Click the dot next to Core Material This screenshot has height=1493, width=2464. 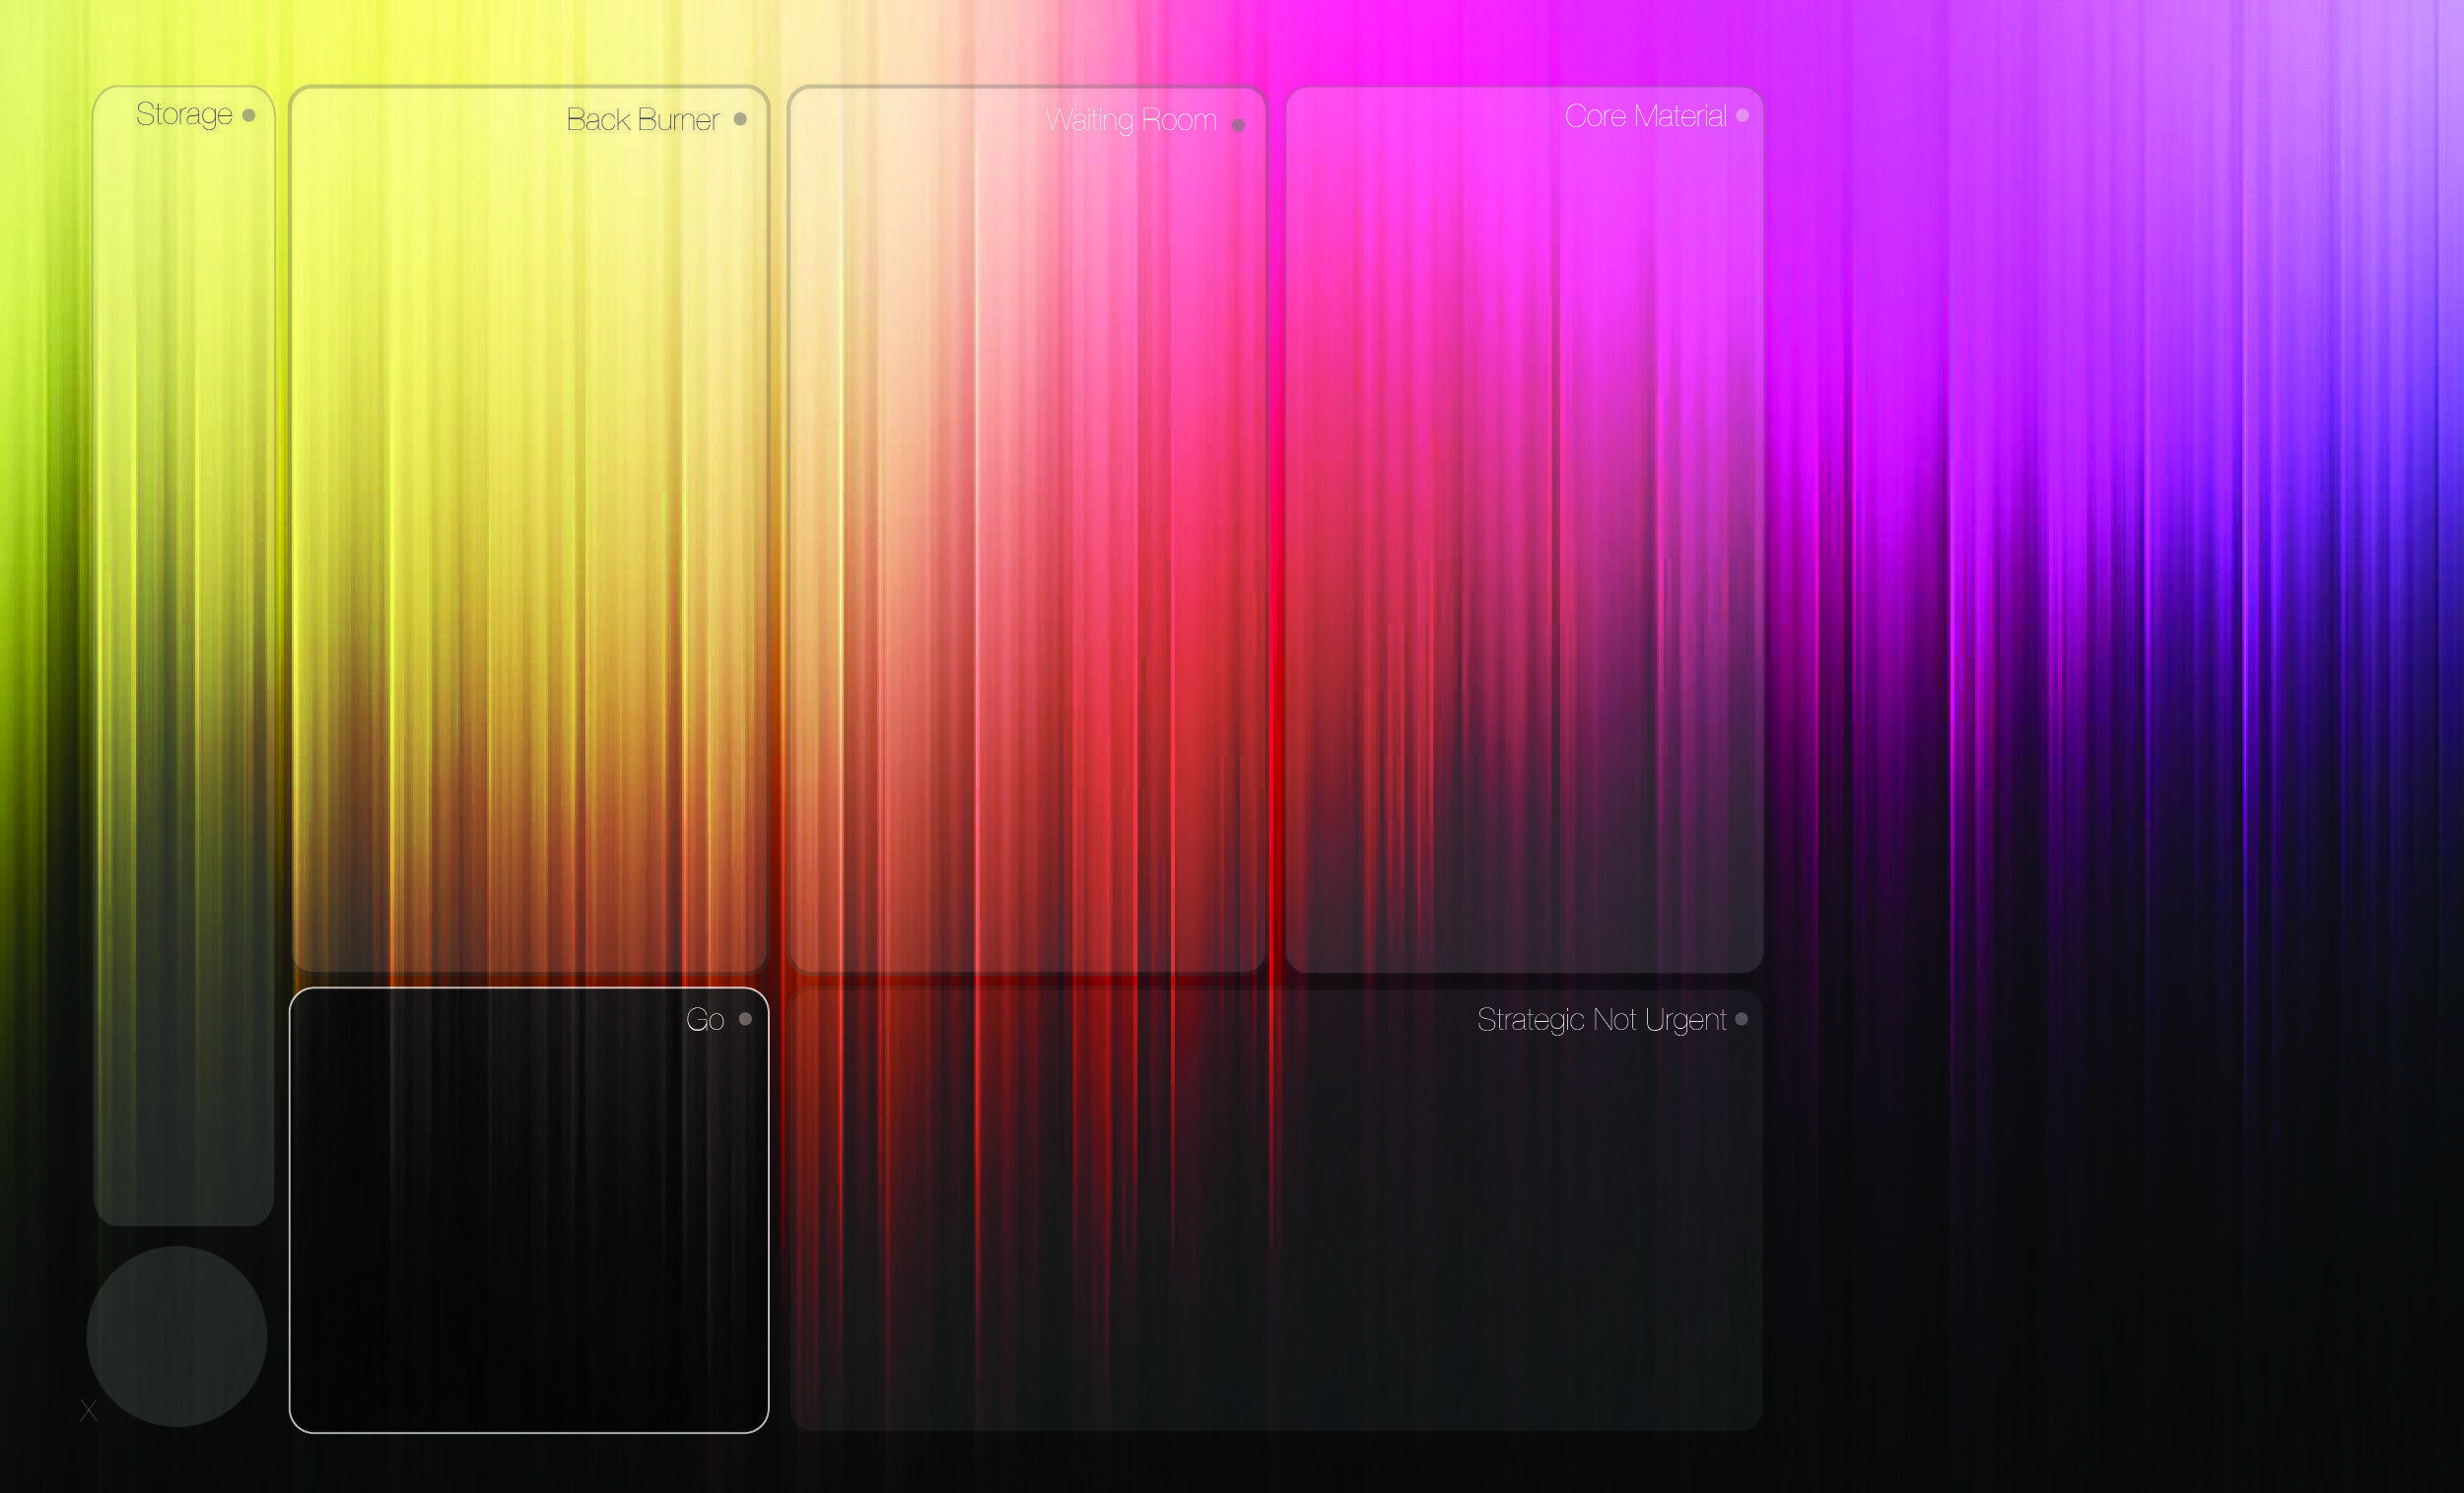pyautogui.click(x=1742, y=116)
